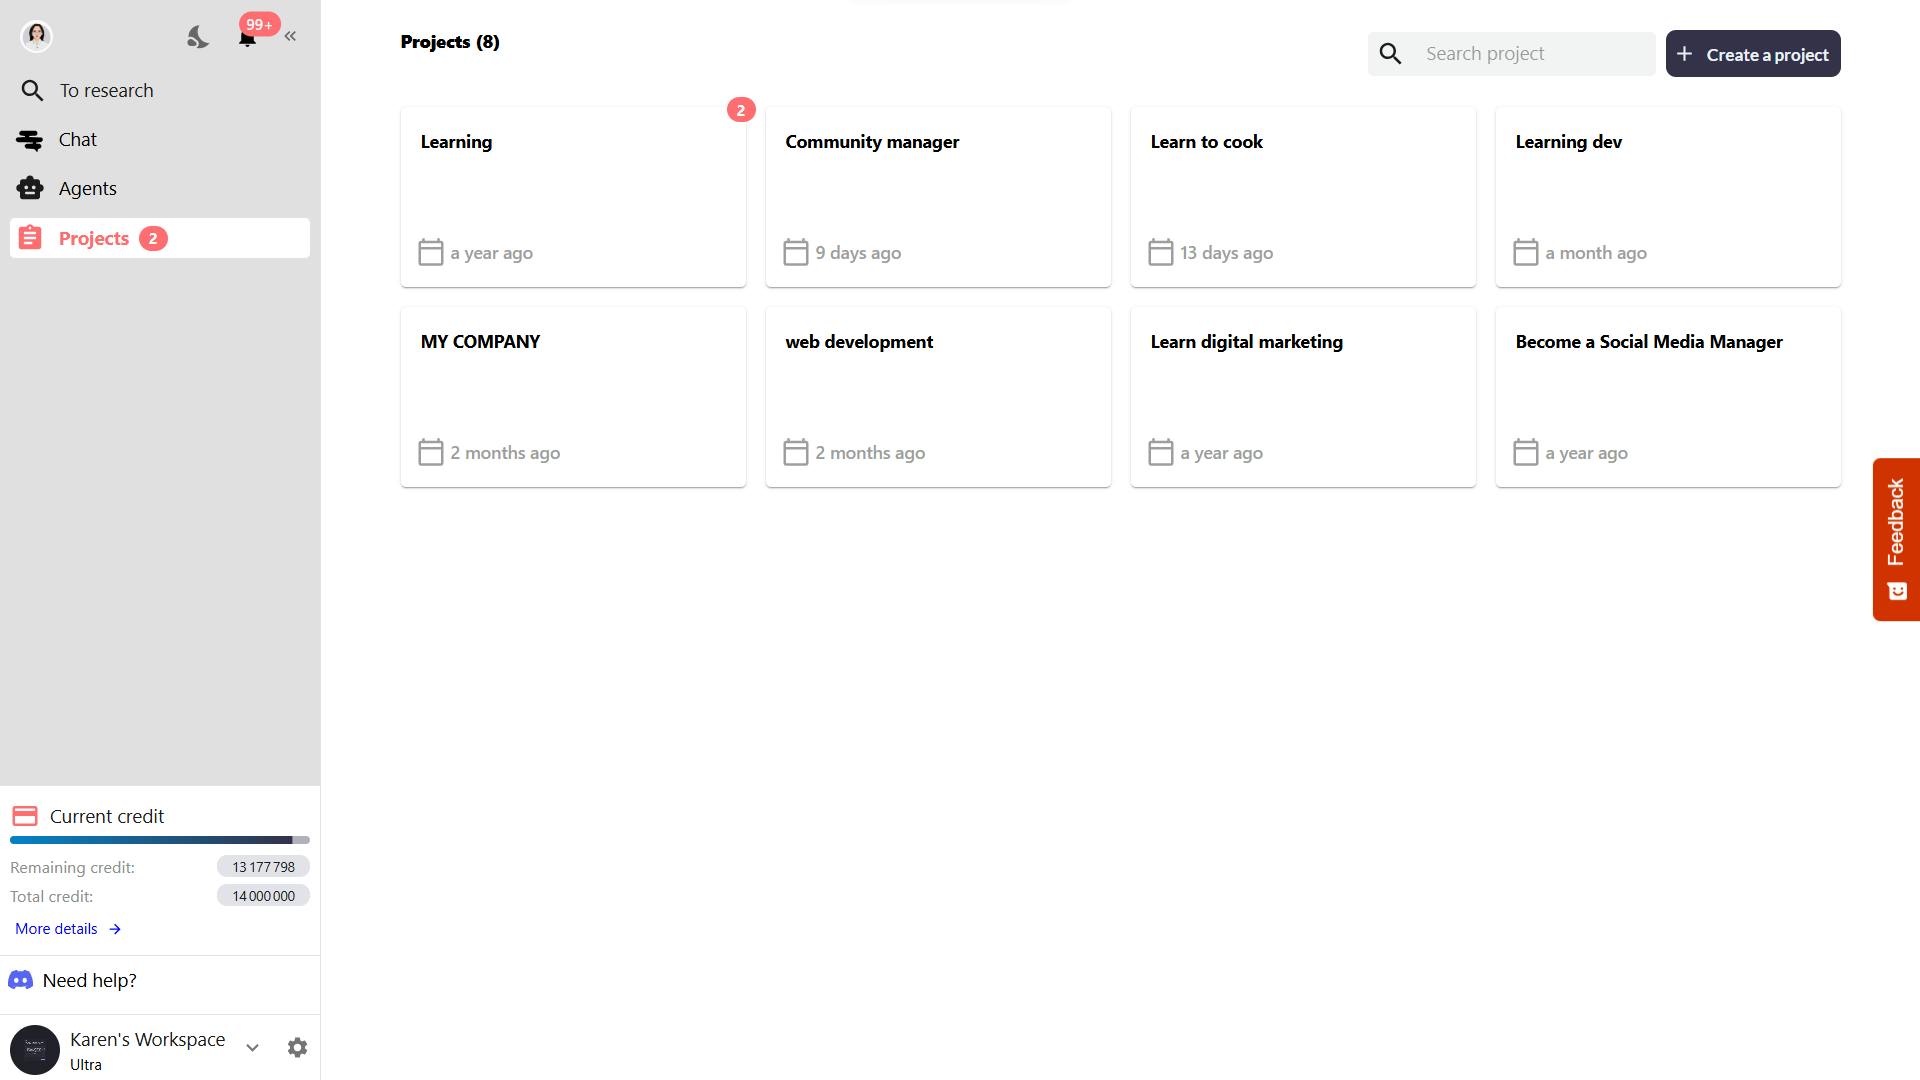Click the Current credit progress bar
Viewport: 1920px width, 1080px height.
point(160,840)
